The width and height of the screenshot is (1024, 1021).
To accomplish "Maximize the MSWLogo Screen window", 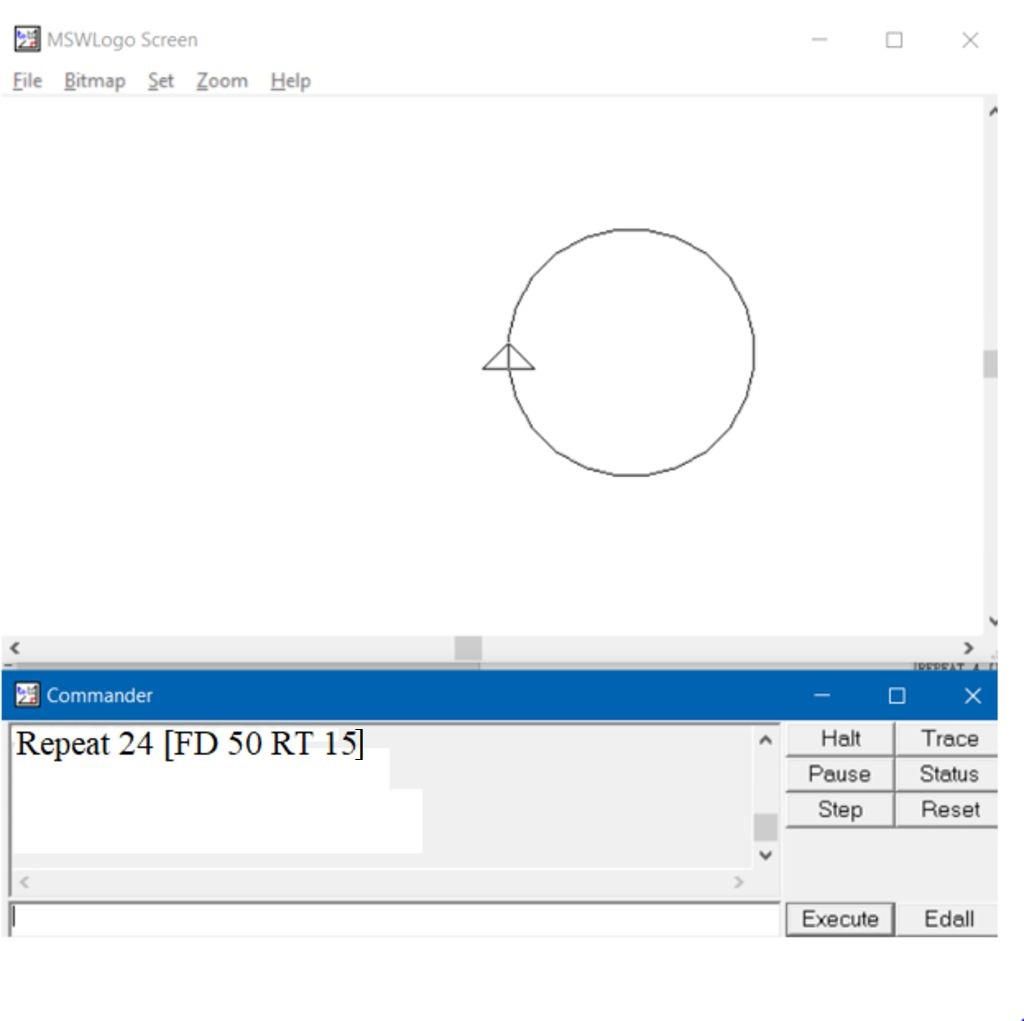I will click(894, 40).
